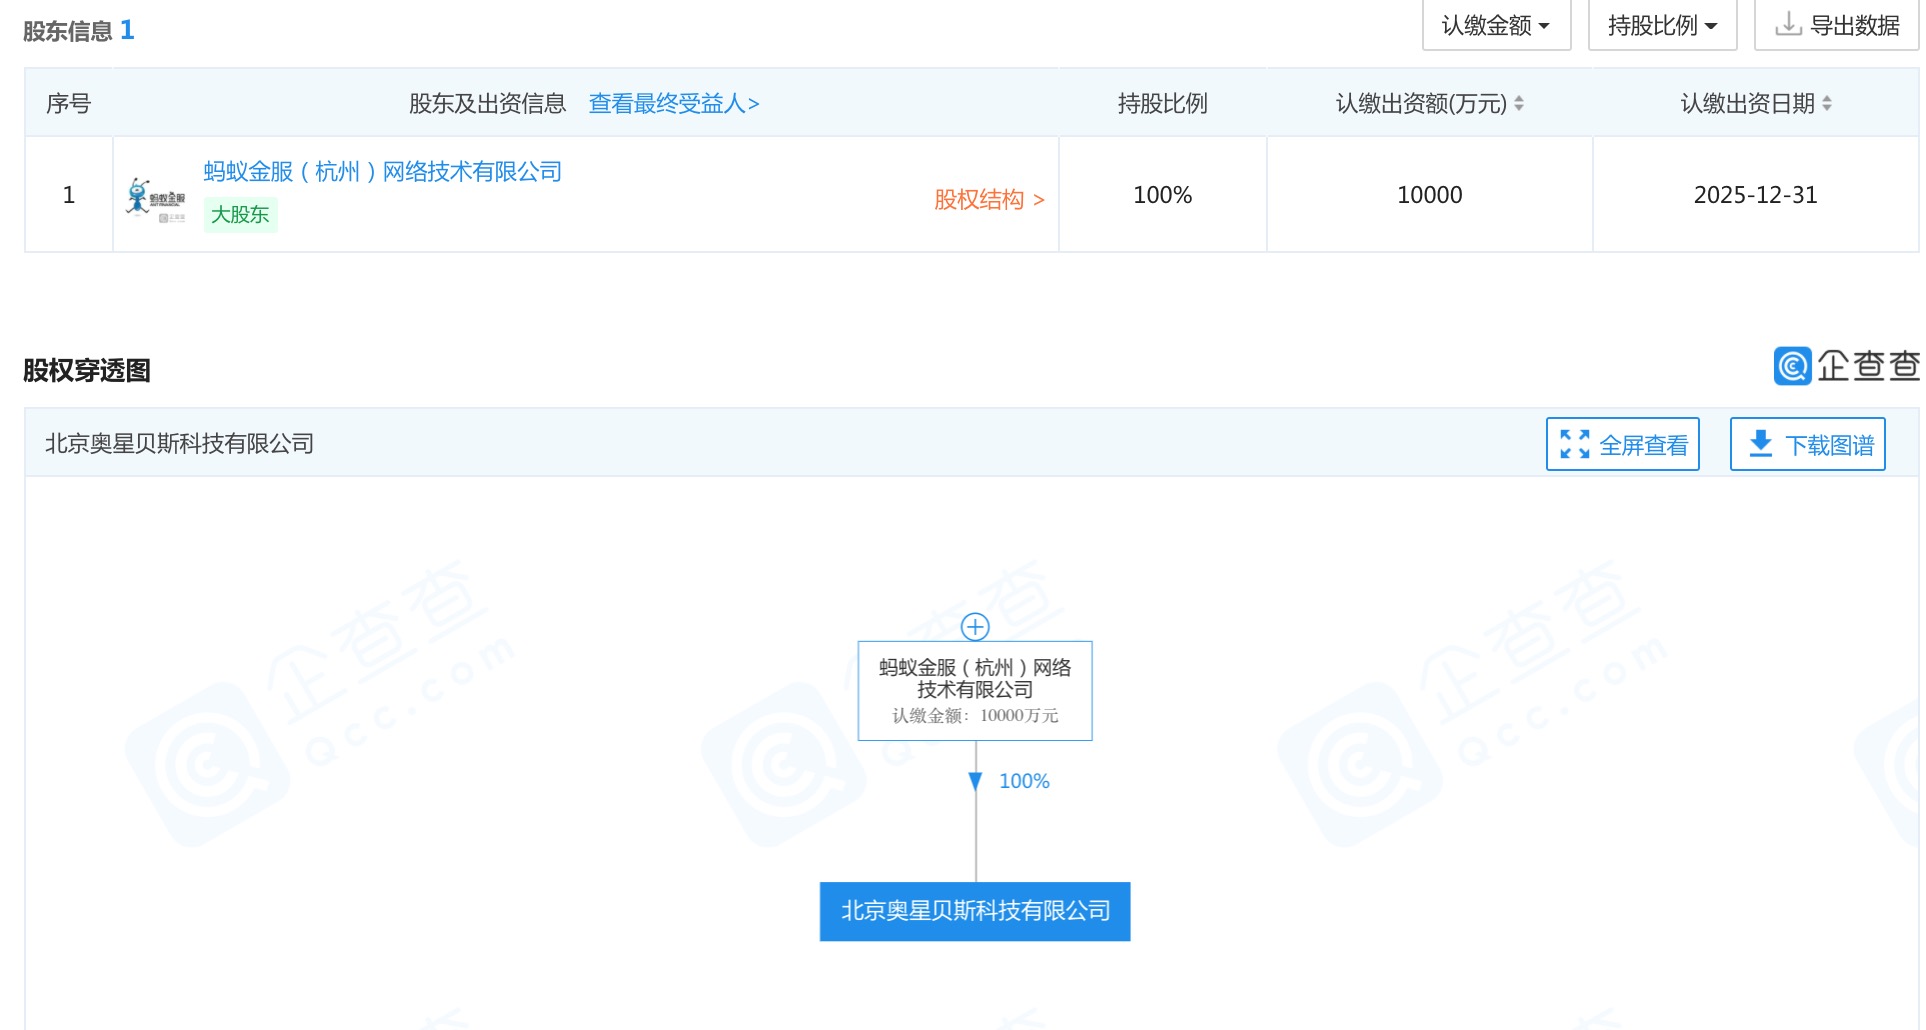Click the 股权穿透图 section heading

[x=87, y=370]
